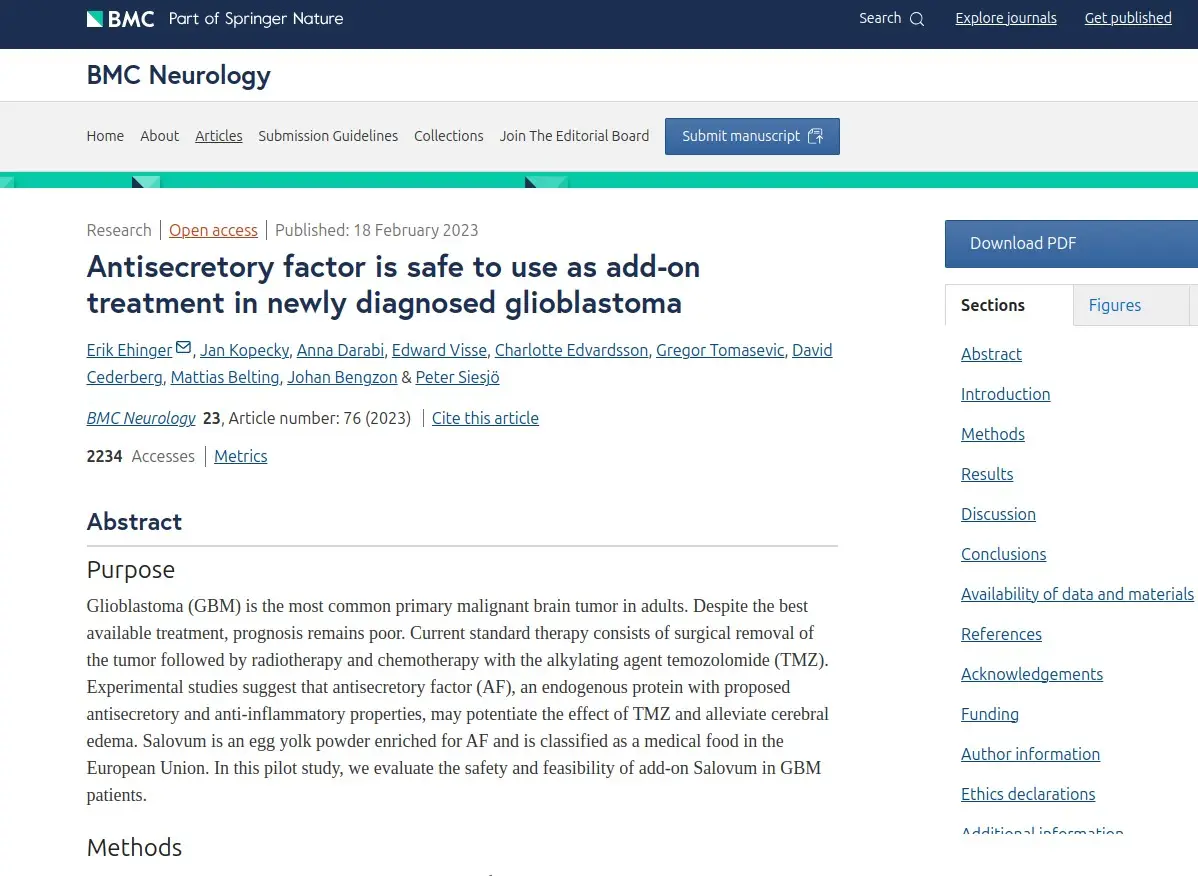Select the Sections tab
Viewport: 1198px width, 876px height.
[1009, 305]
